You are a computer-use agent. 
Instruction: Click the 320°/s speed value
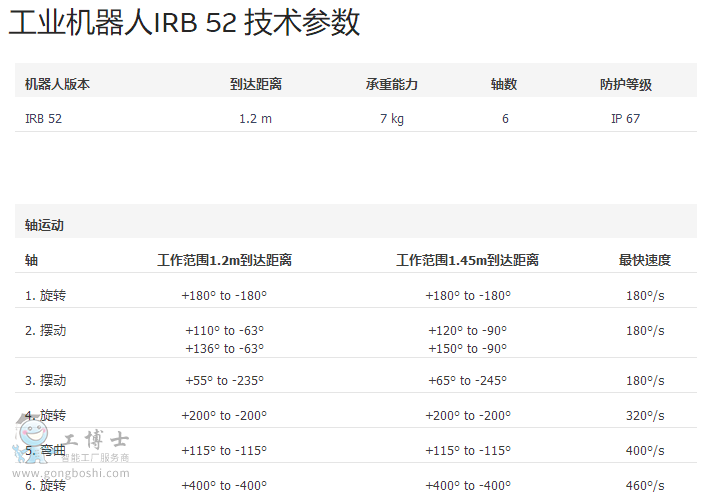(x=645, y=416)
